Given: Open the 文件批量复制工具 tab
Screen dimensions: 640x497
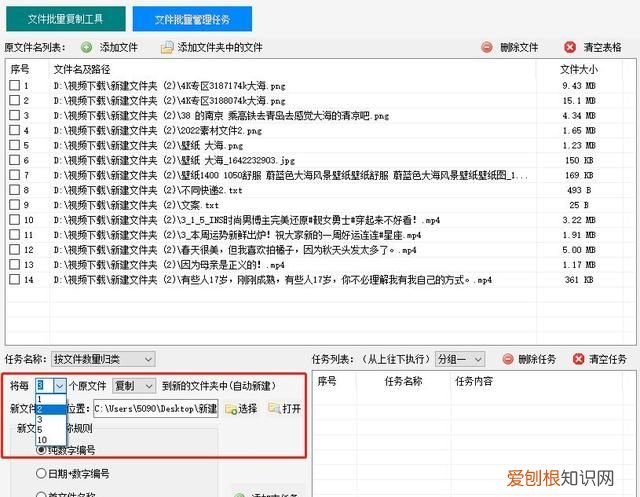Looking at the screenshot, I should pyautogui.click(x=66, y=19).
